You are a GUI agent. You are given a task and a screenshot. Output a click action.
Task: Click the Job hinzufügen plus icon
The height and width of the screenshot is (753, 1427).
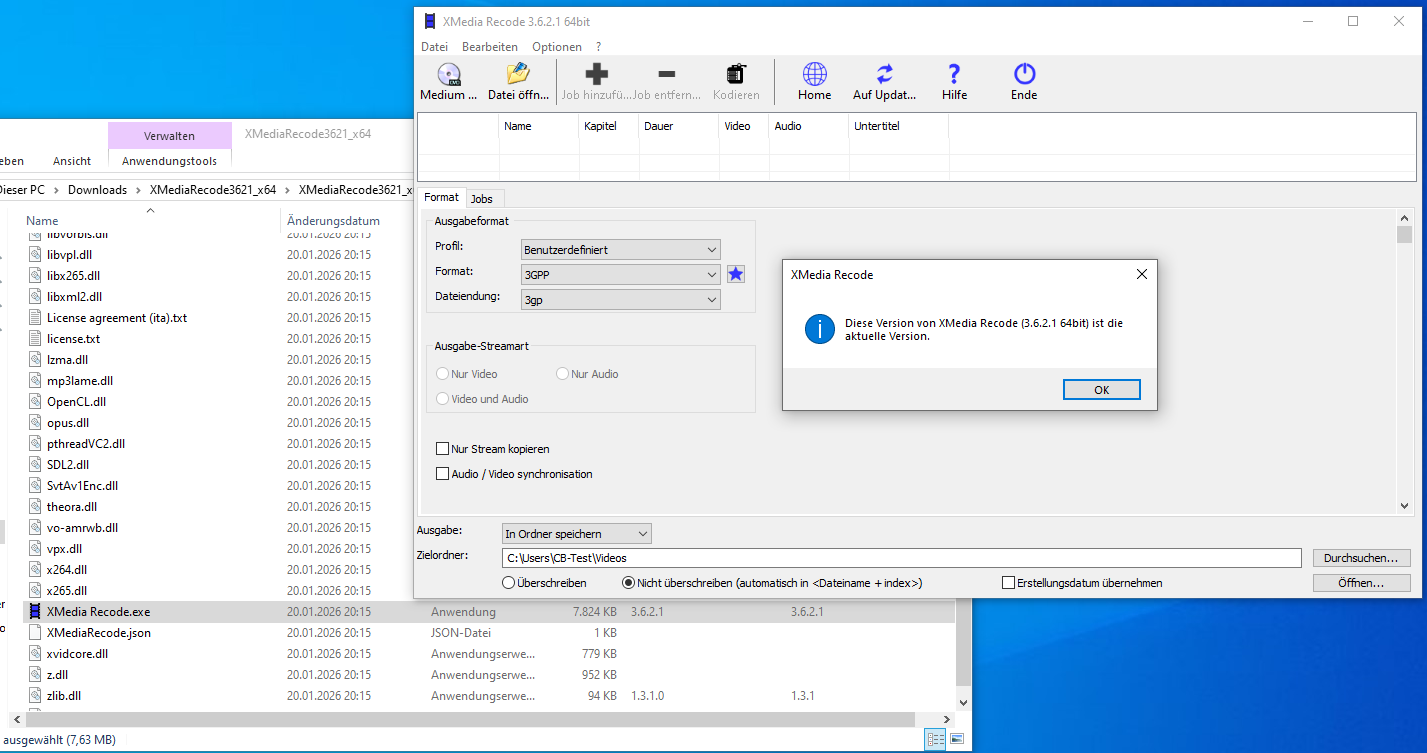pyautogui.click(x=596, y=74)
